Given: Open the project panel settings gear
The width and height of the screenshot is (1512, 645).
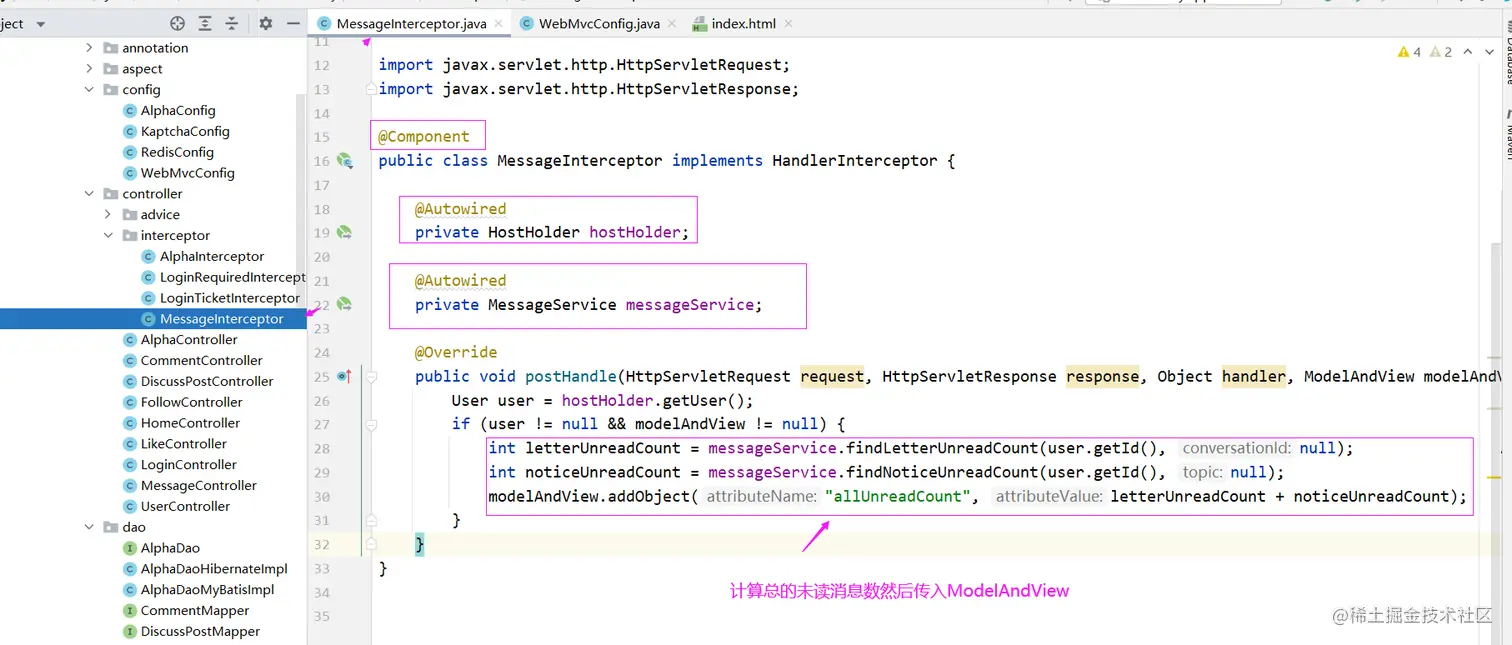Looking at the screenshot, I should point(265,23).
